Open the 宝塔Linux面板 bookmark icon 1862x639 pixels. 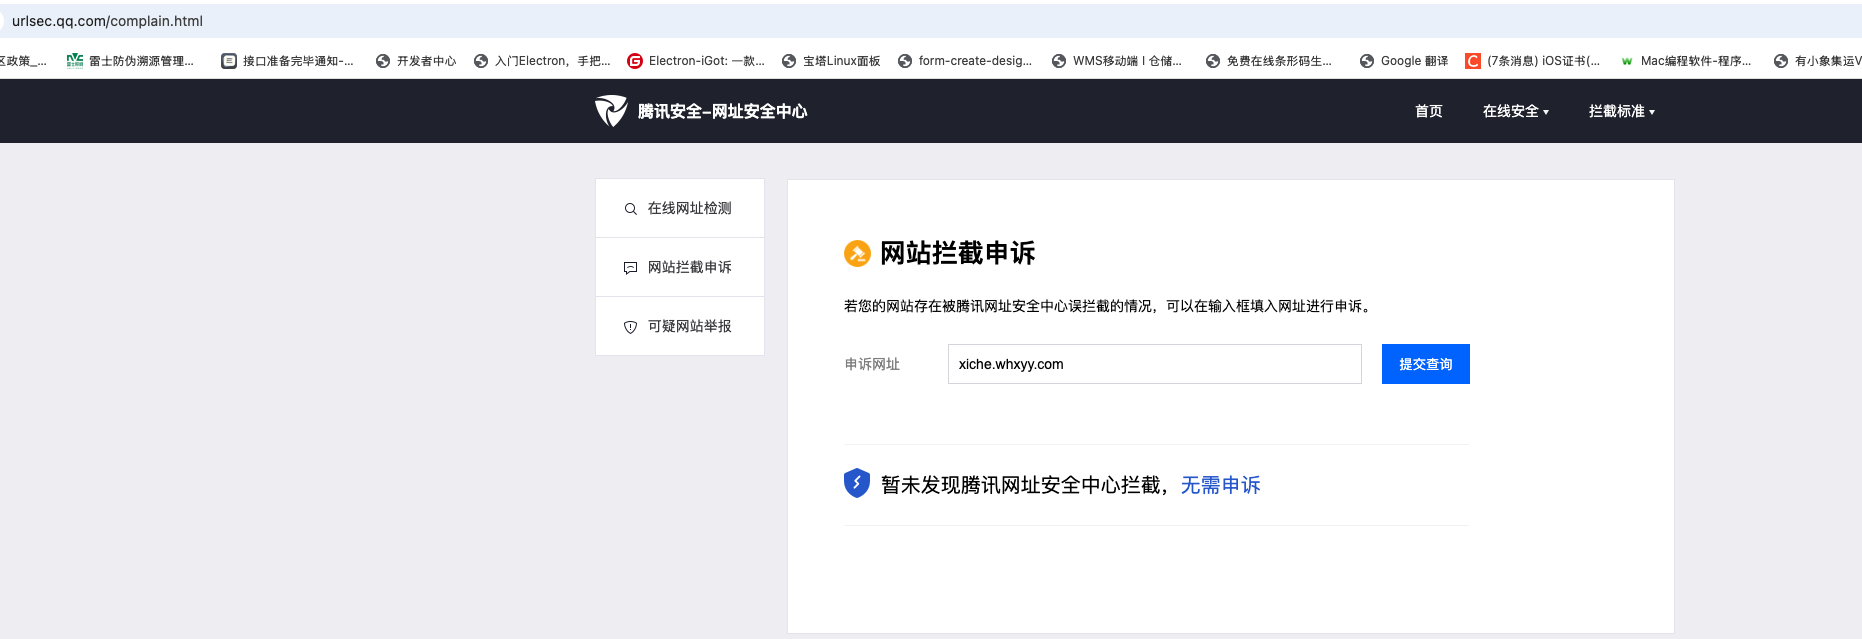(789, 61)
